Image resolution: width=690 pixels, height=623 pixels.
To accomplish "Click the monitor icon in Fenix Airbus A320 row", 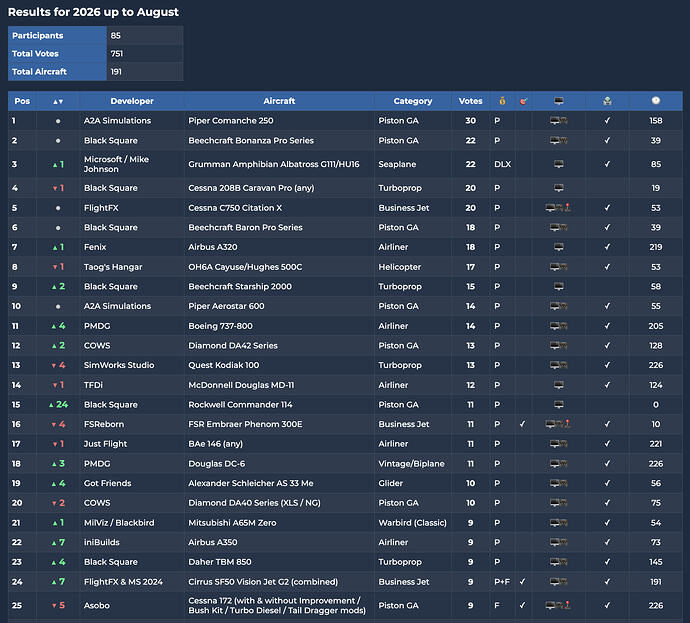I will click(x=558, y=247).
